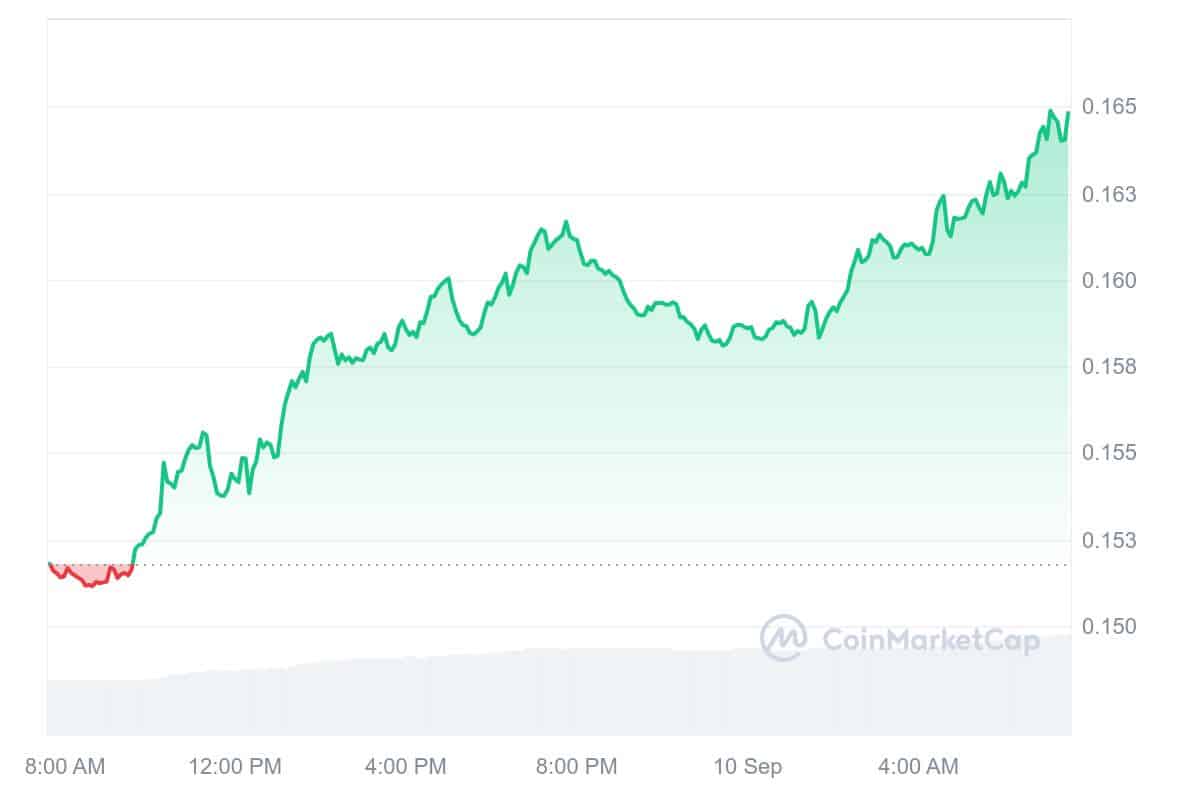
Task: Click the final endpoint of the green line
Action: coord(1068,113)
